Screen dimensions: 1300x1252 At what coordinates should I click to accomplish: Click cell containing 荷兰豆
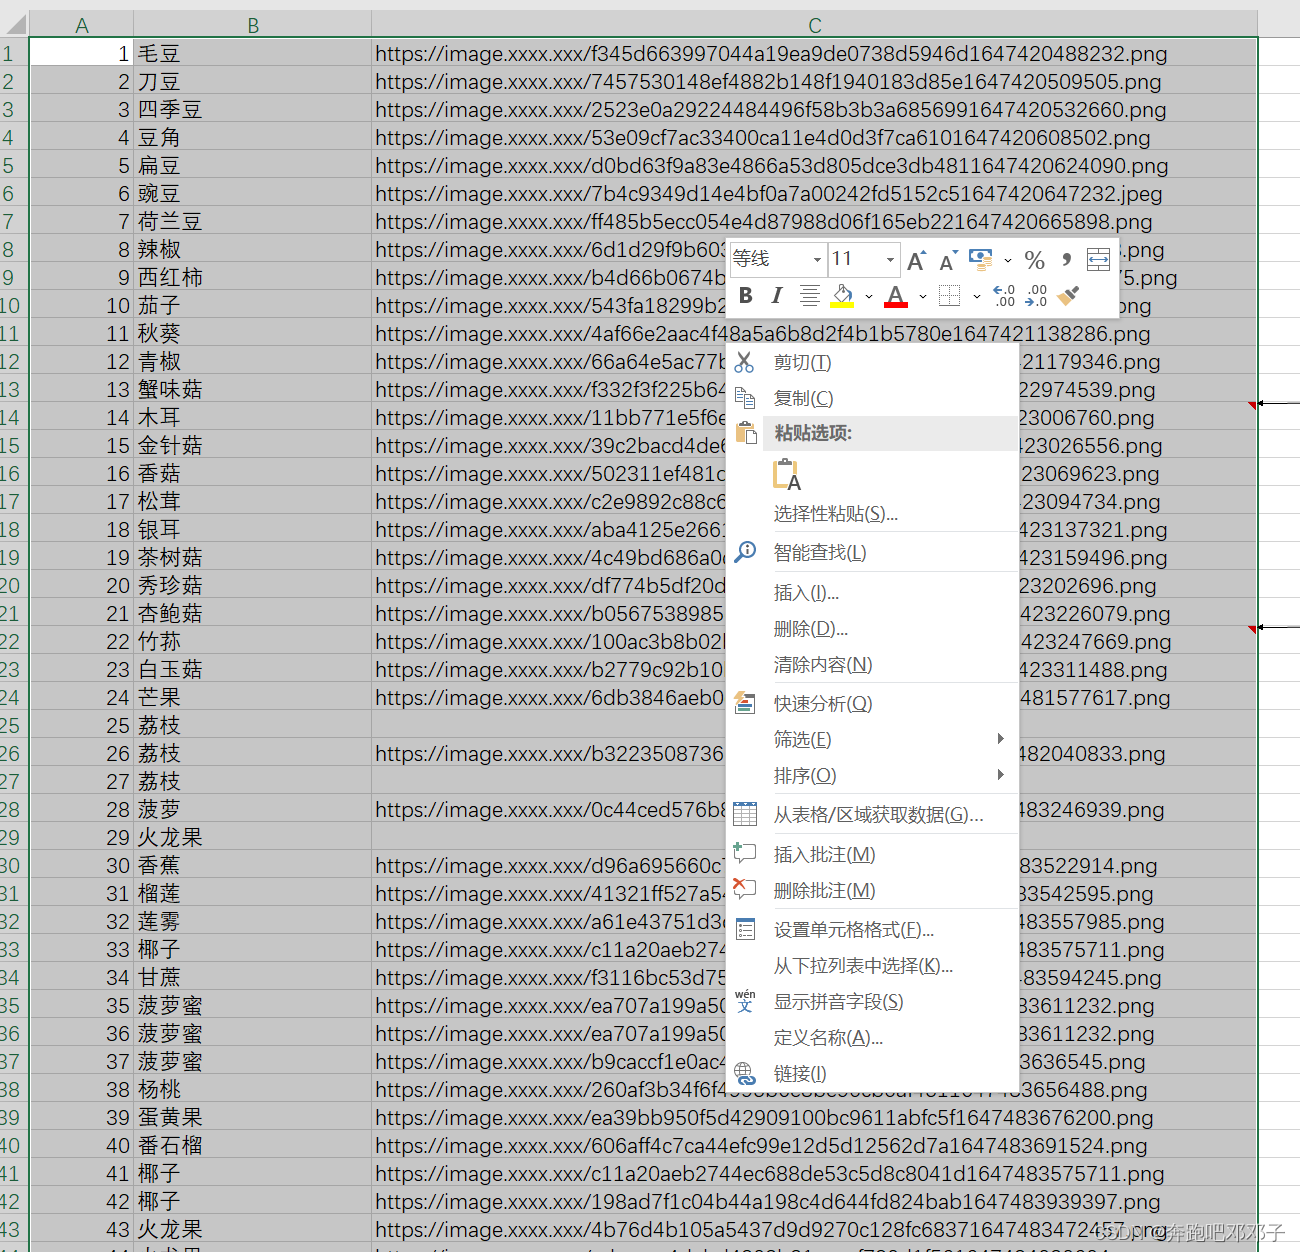pos(253,221)
